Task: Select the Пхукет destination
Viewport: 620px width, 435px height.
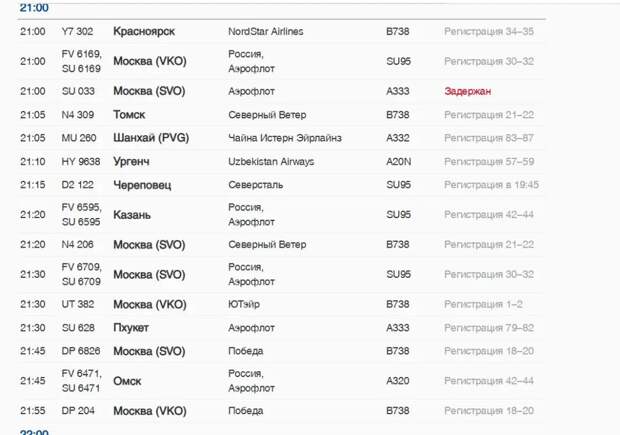Action: 131,328
